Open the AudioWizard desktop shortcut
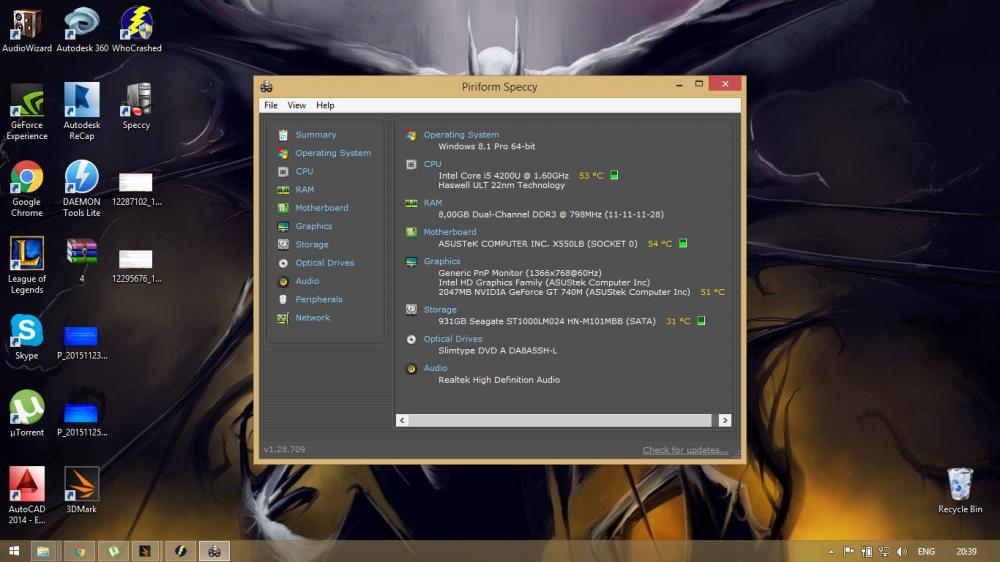 pos(27,29)
